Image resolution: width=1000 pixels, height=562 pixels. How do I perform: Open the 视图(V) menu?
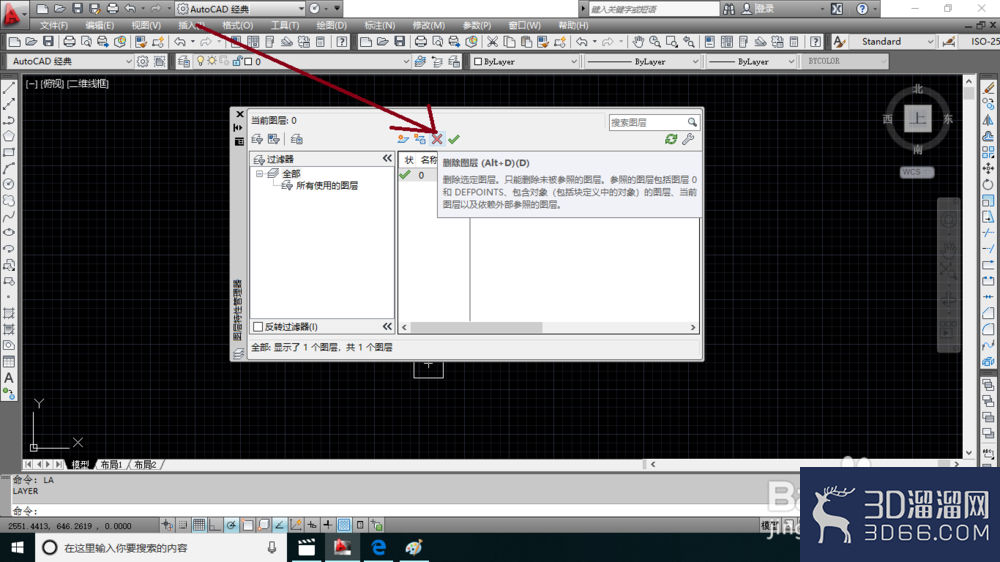coord(146,26)
